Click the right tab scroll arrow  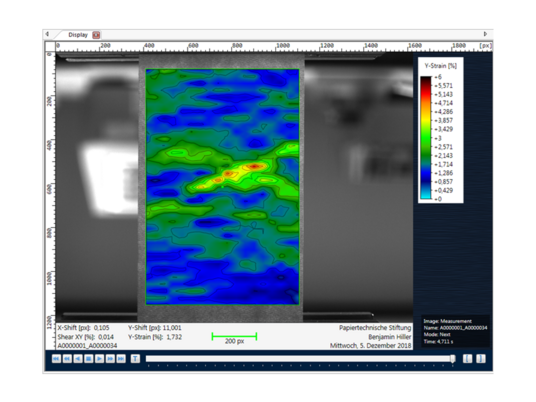pyautogui.click(x=485, y=34)
